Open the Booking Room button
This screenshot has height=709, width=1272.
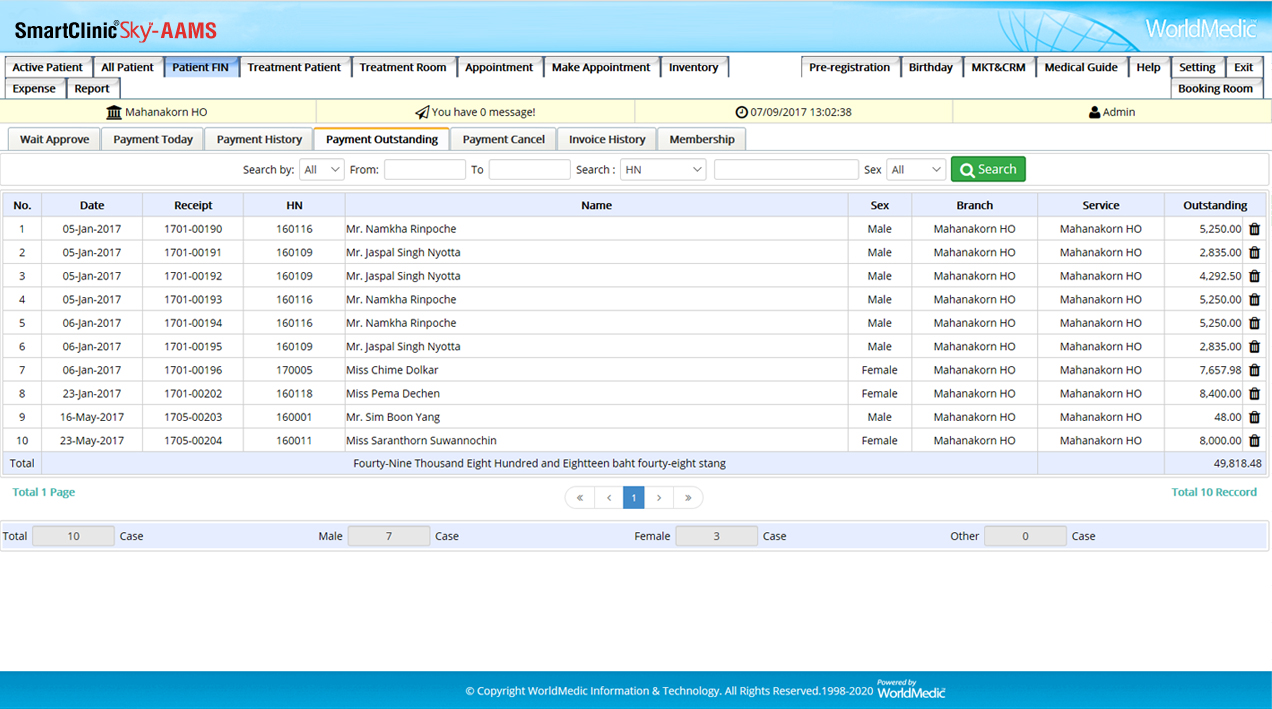(x=1214, y=88)
